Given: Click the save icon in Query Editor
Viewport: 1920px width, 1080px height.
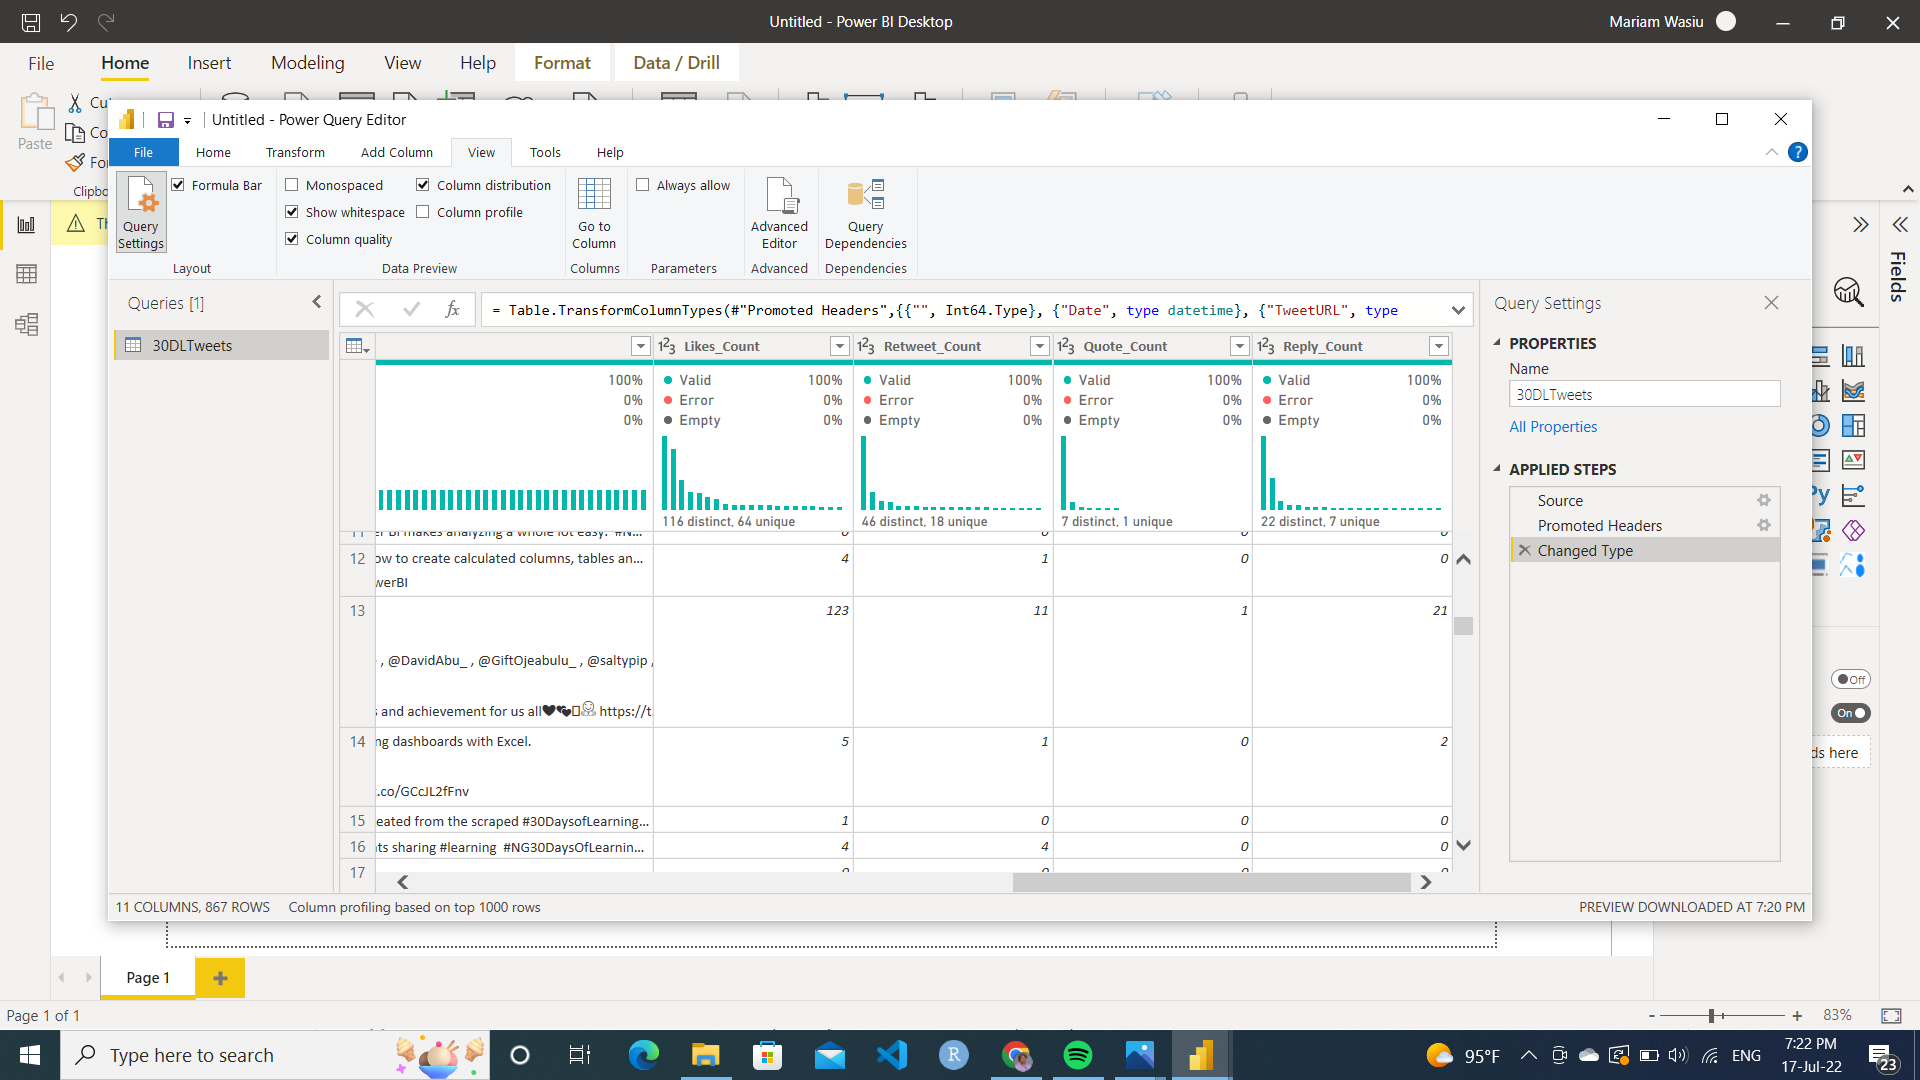Looking at the screenshot, I should click(166, 120).
